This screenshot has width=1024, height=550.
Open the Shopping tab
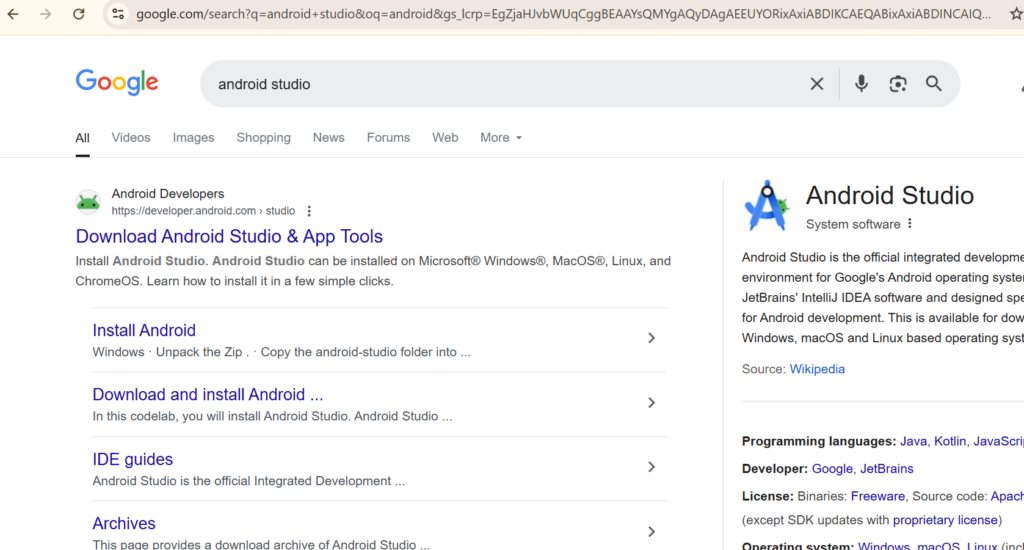pos(263,138)
